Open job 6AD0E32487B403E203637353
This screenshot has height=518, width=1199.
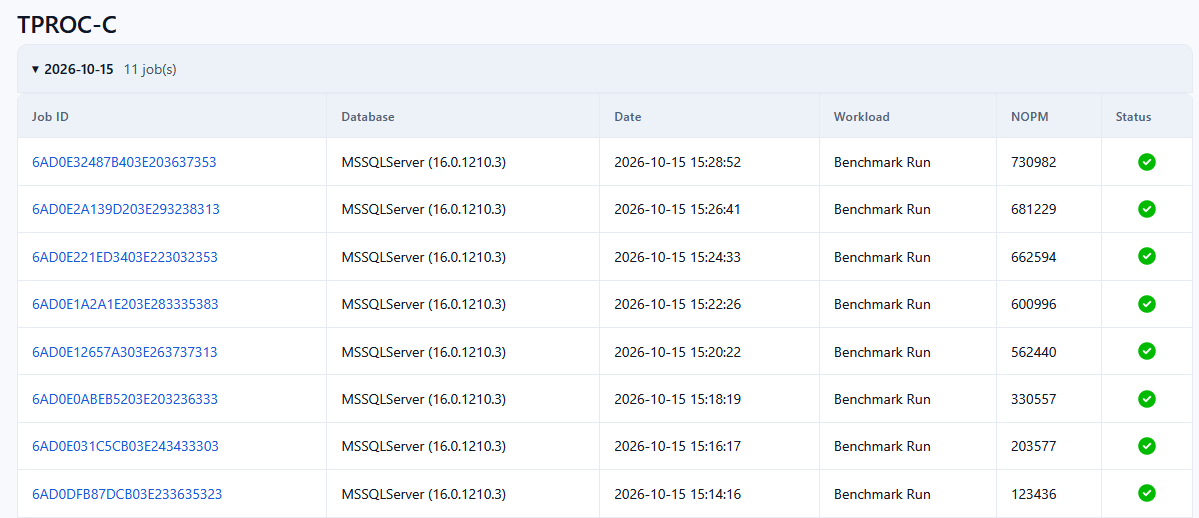(124, 162)
